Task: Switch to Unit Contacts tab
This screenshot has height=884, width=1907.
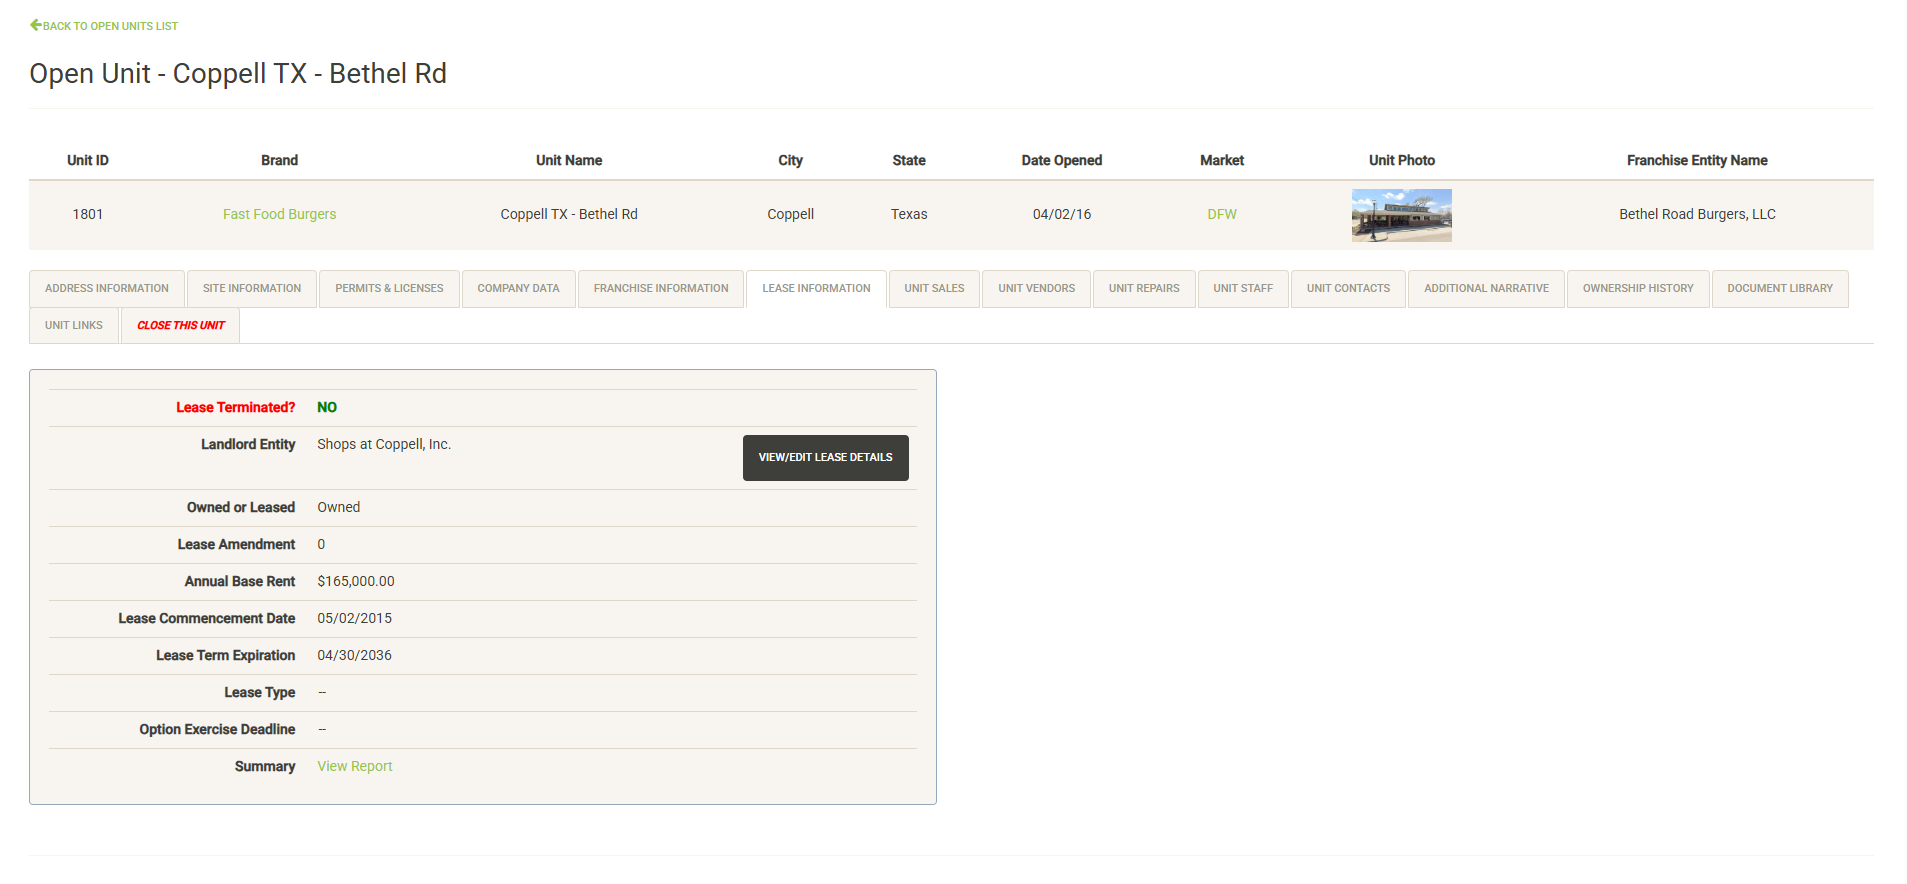Action: [x=1348, y=288]
